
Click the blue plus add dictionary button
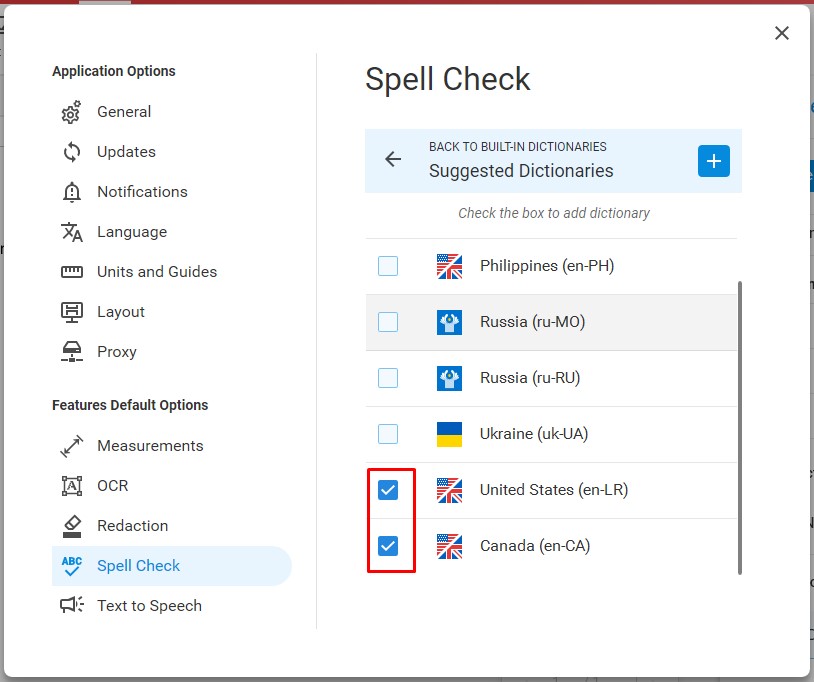coord(714,161)
